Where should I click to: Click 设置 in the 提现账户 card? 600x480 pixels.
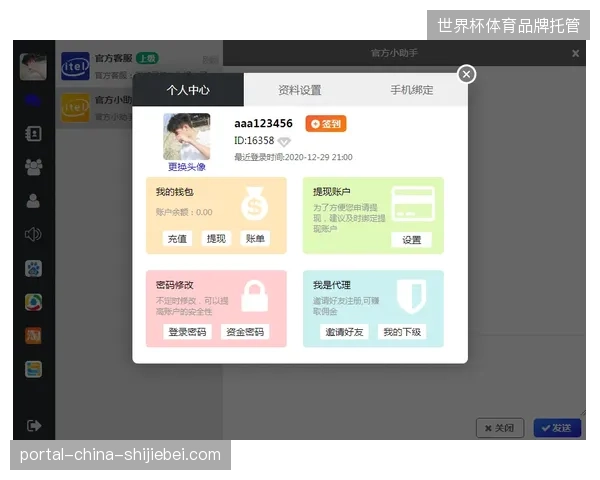click(x=411, y=240)
